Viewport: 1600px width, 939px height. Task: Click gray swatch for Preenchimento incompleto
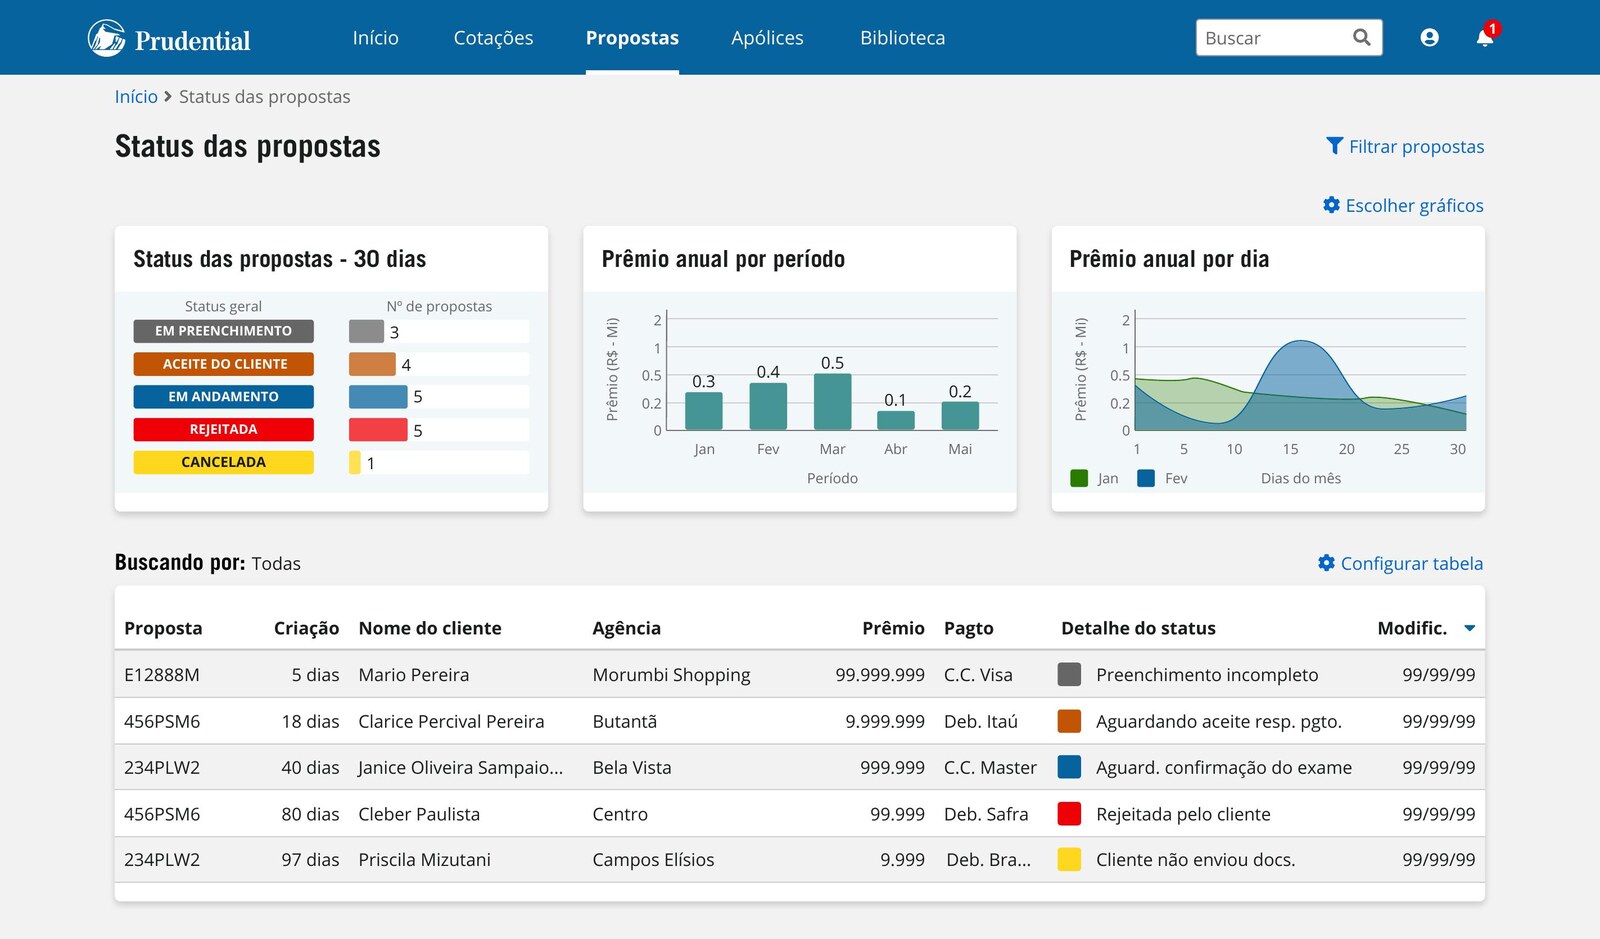tap(1069, 674)
